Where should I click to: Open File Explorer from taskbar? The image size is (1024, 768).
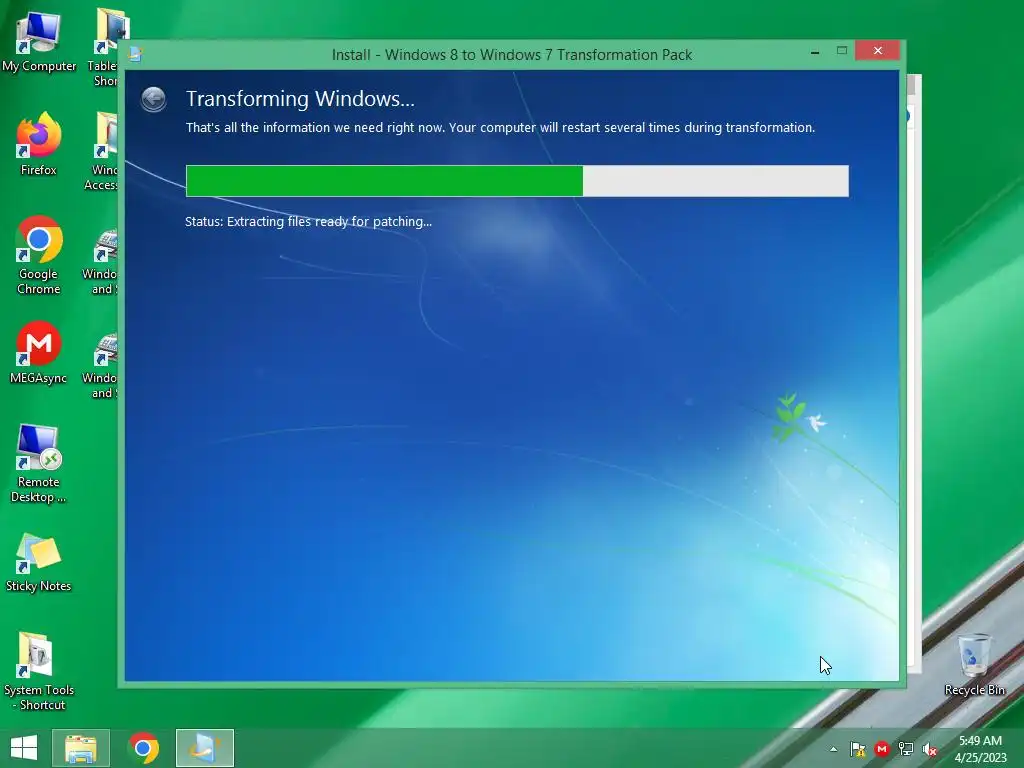click(81, 748)
